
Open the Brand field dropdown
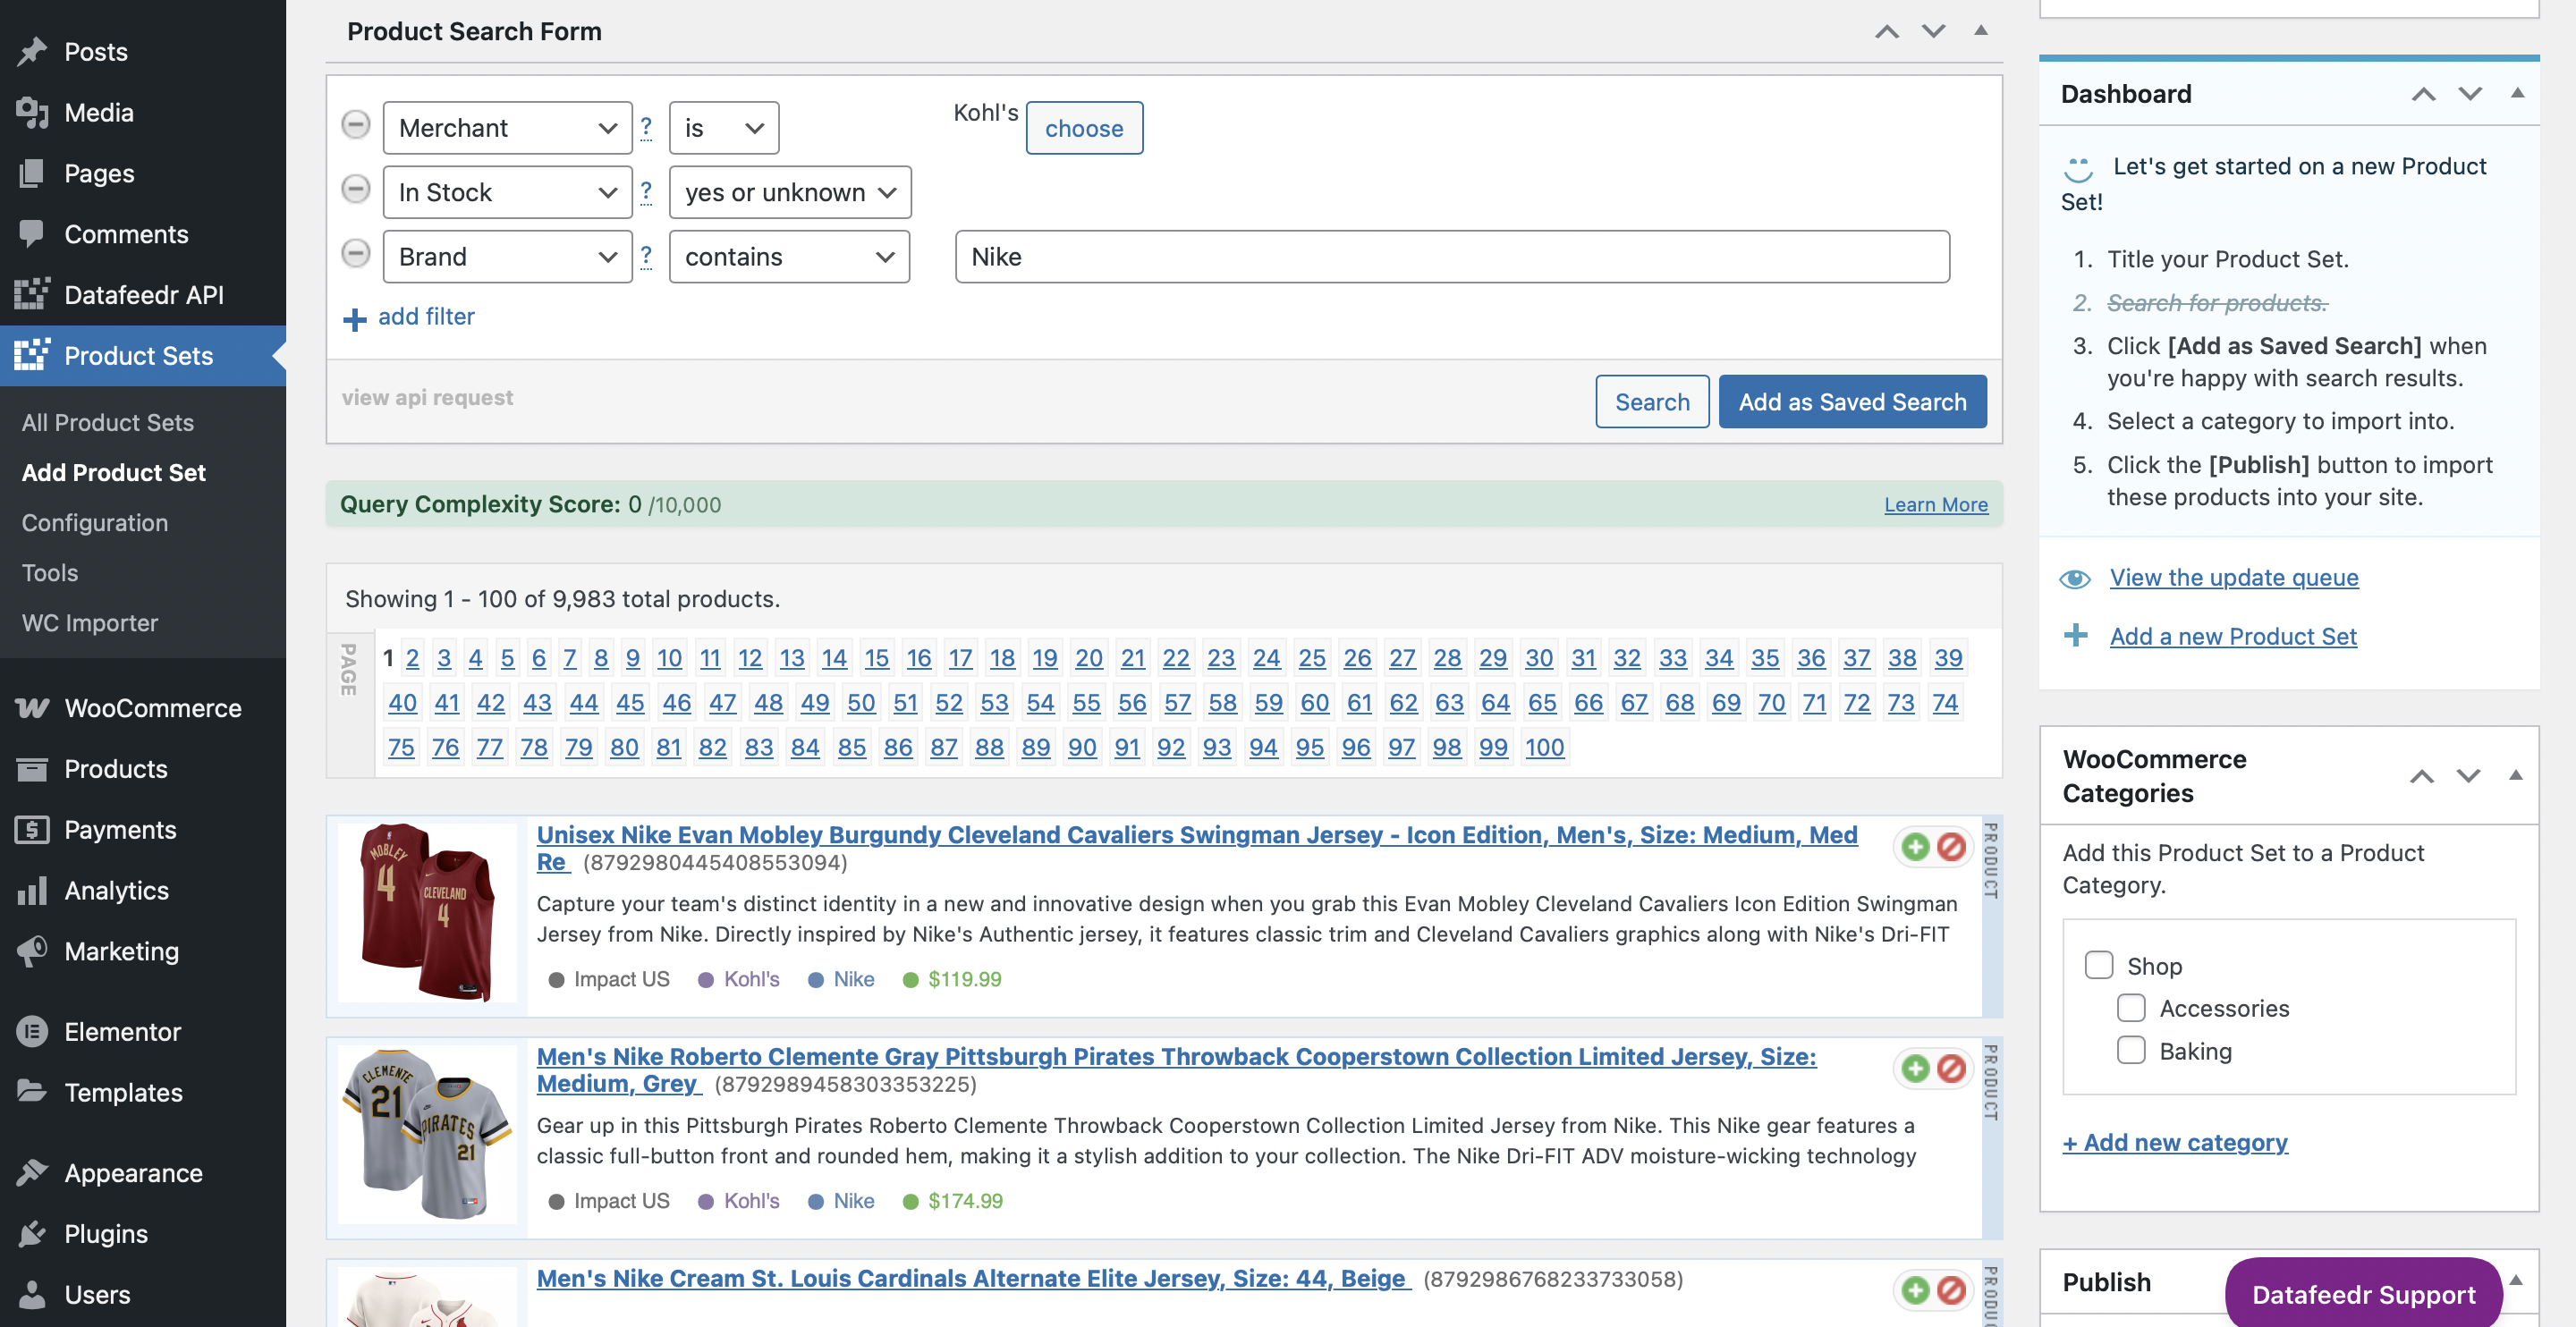pos(507,257)
